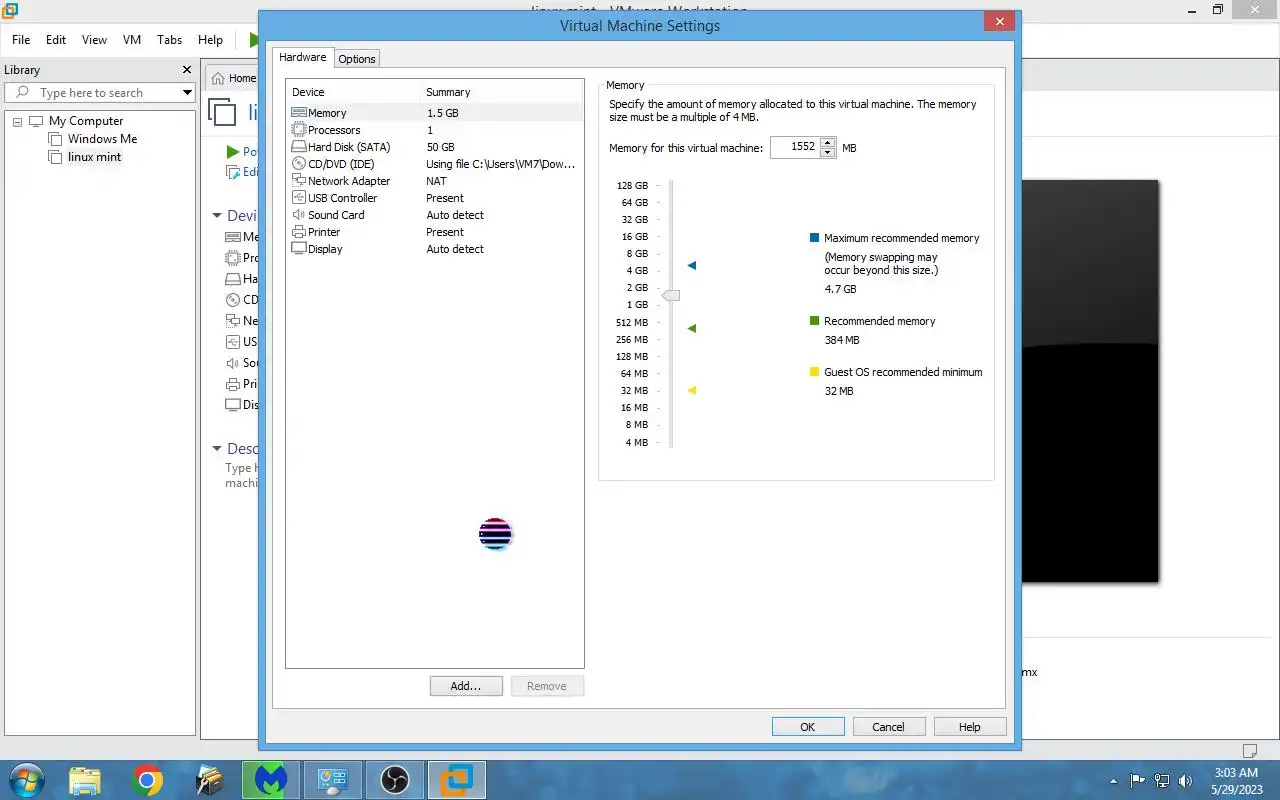Select the Network Adapter icon

tap(299, 181)
